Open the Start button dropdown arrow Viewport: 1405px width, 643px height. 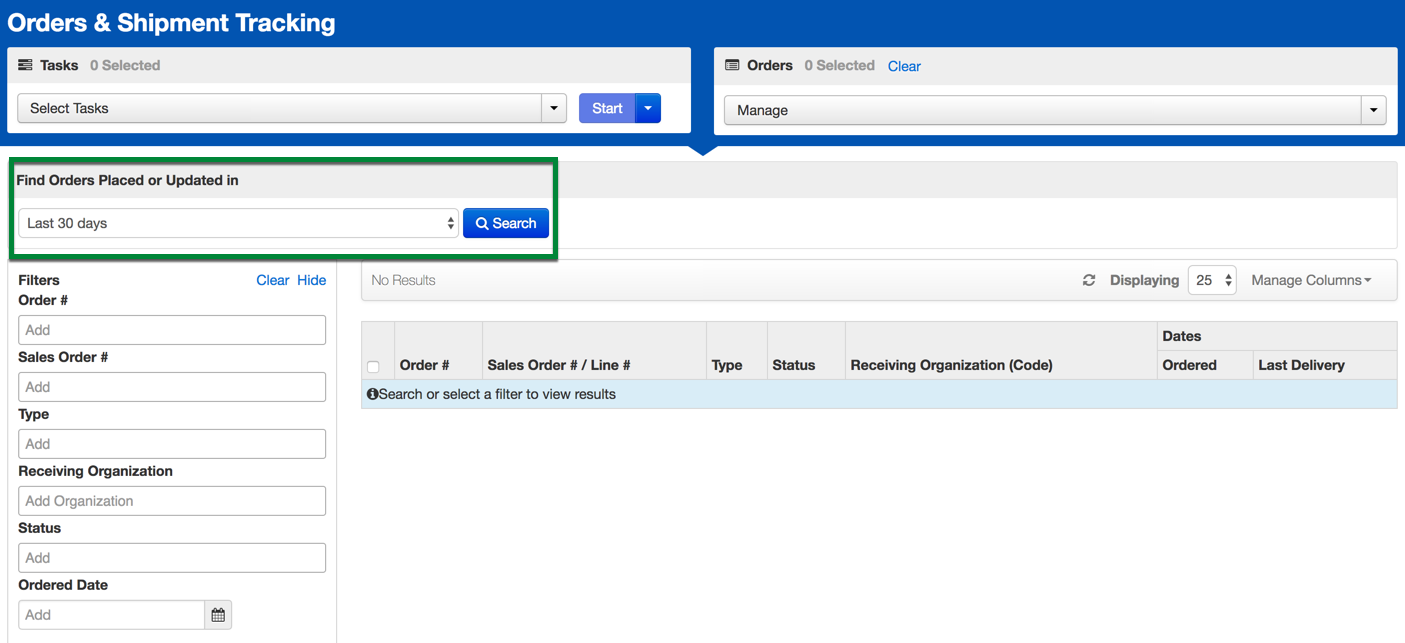pos(648,108)
